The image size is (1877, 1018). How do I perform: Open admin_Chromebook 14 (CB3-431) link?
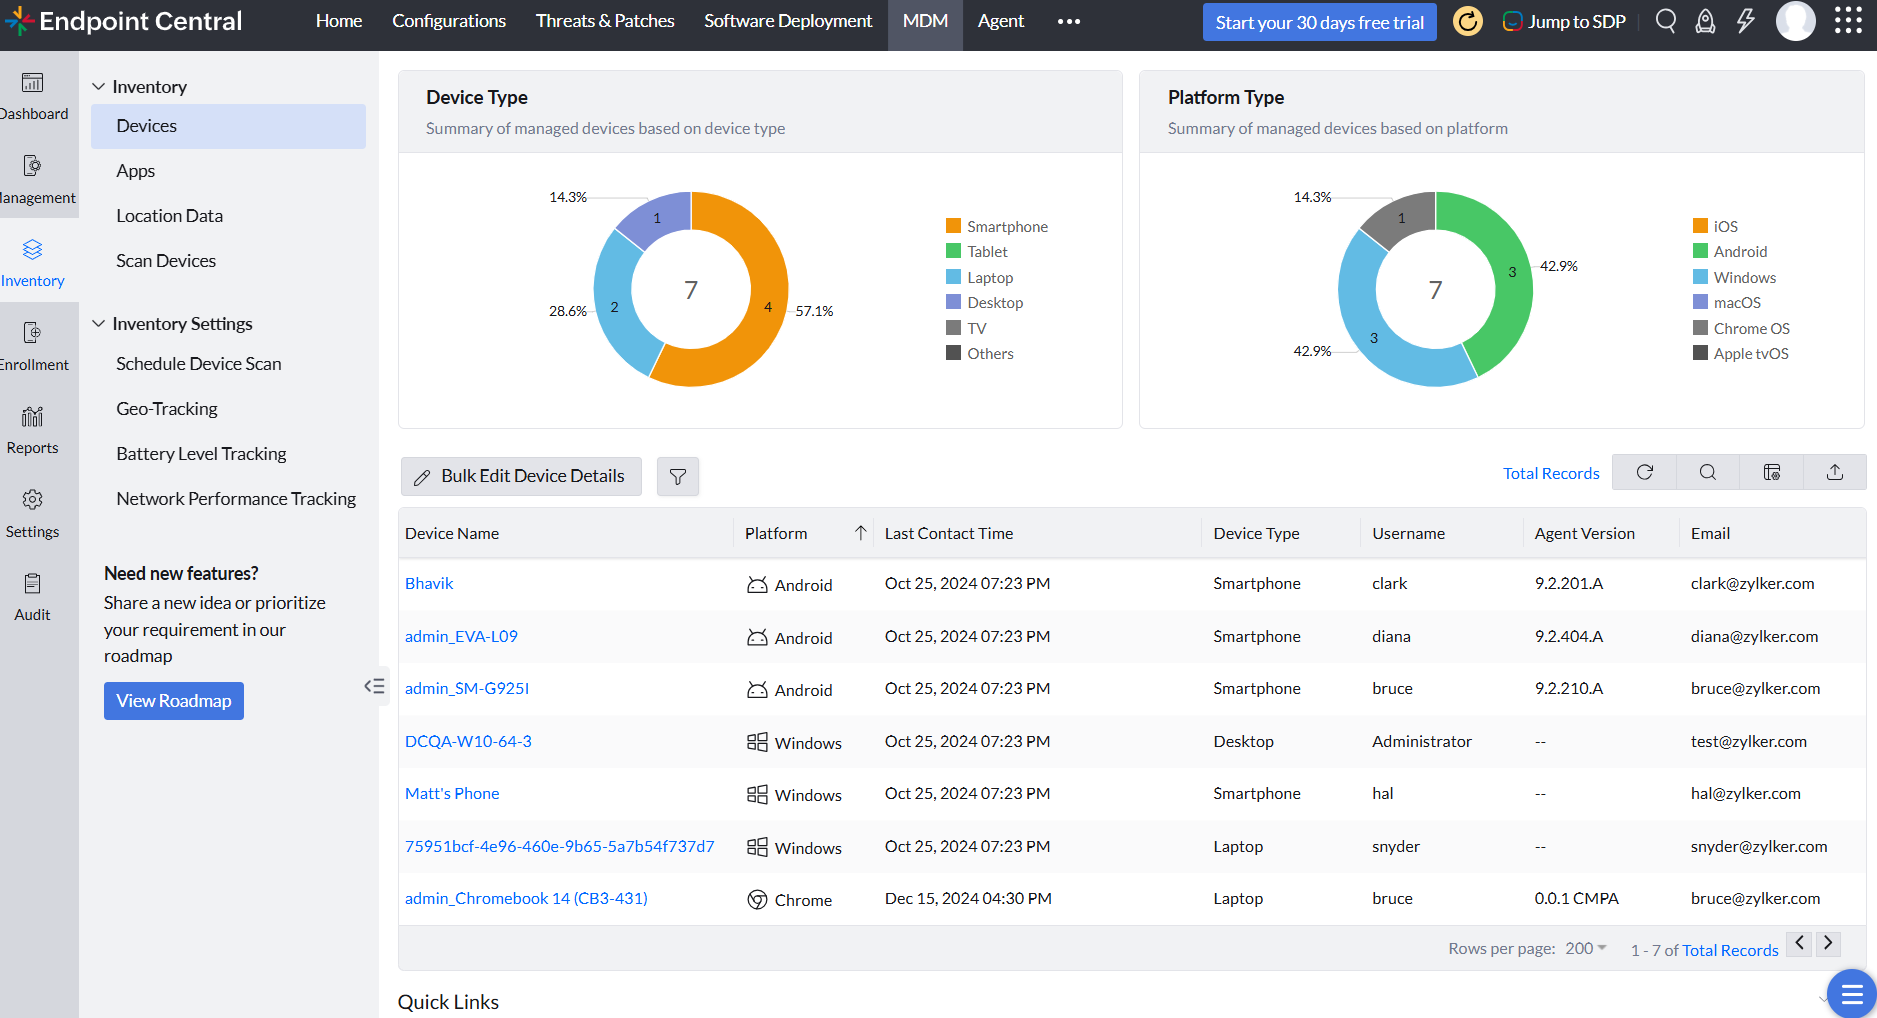click(x=526, y=899)
